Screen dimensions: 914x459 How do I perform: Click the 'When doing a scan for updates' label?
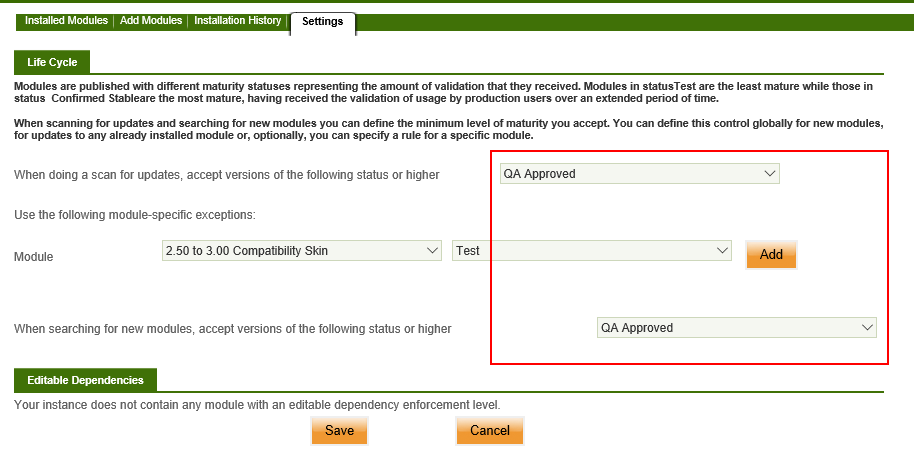[x=226, y=175]
